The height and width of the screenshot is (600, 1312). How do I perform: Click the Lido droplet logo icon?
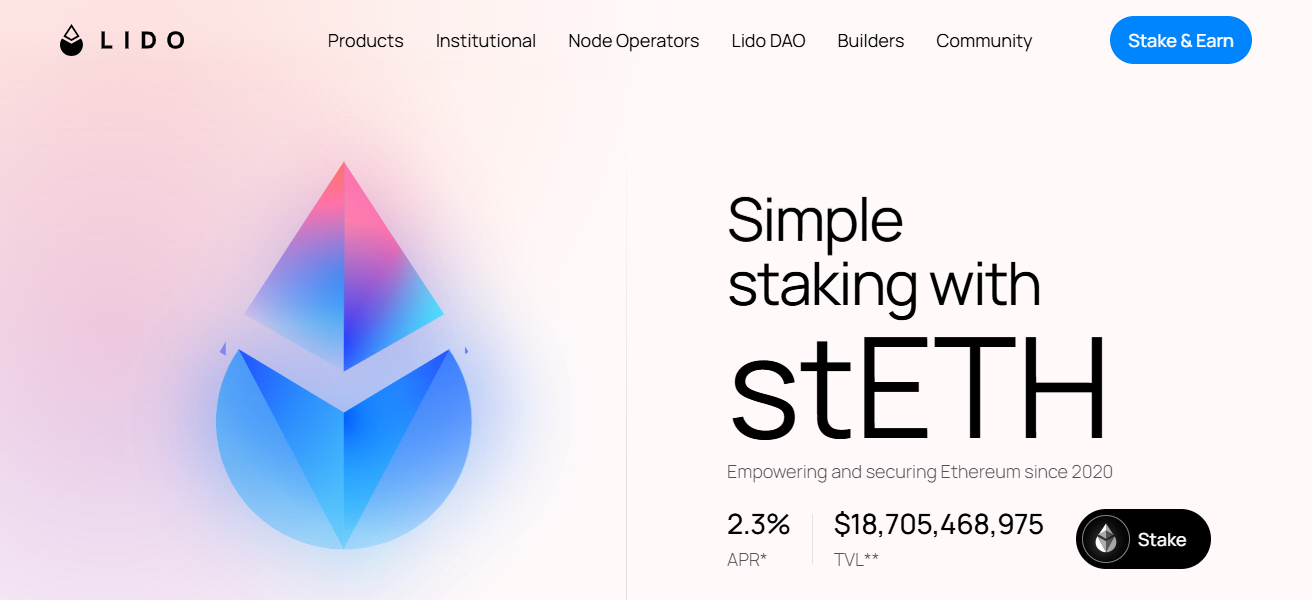(71, 41)
